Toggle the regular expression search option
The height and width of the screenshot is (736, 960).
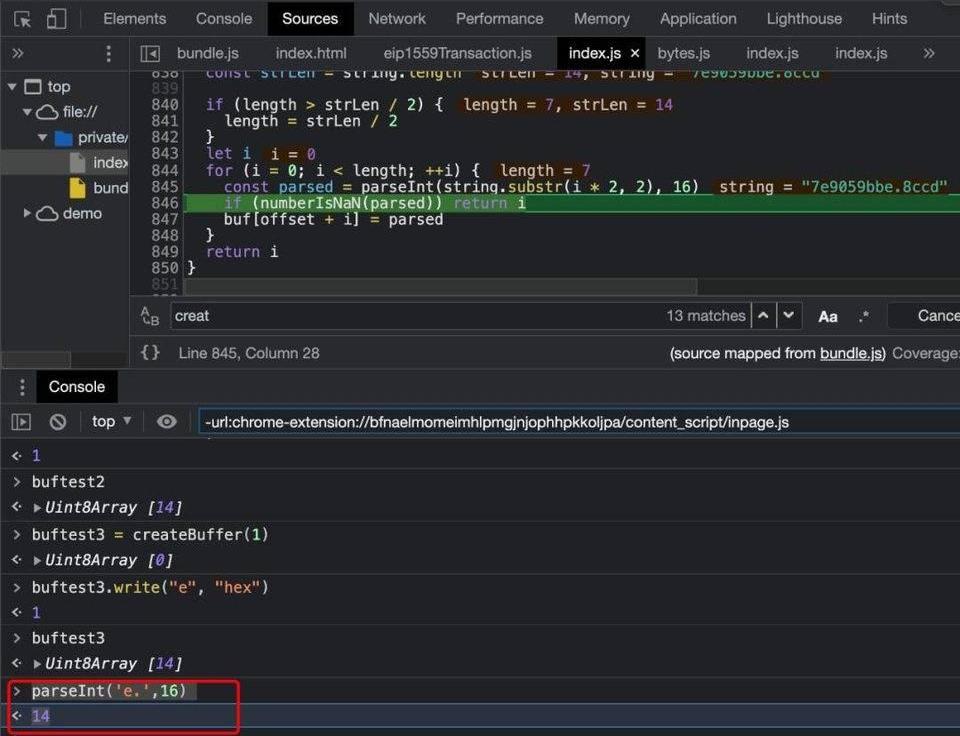coord(863,316)
